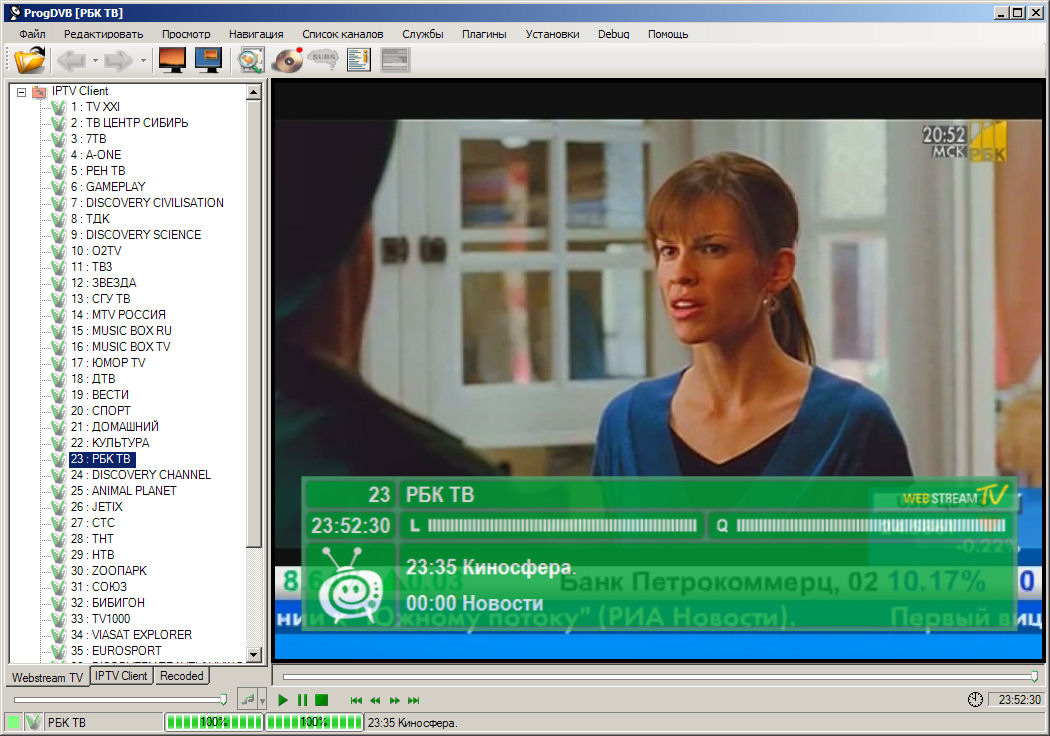
Task: Select channel 35 : EUROSPORT
Action: click(116, 651)
